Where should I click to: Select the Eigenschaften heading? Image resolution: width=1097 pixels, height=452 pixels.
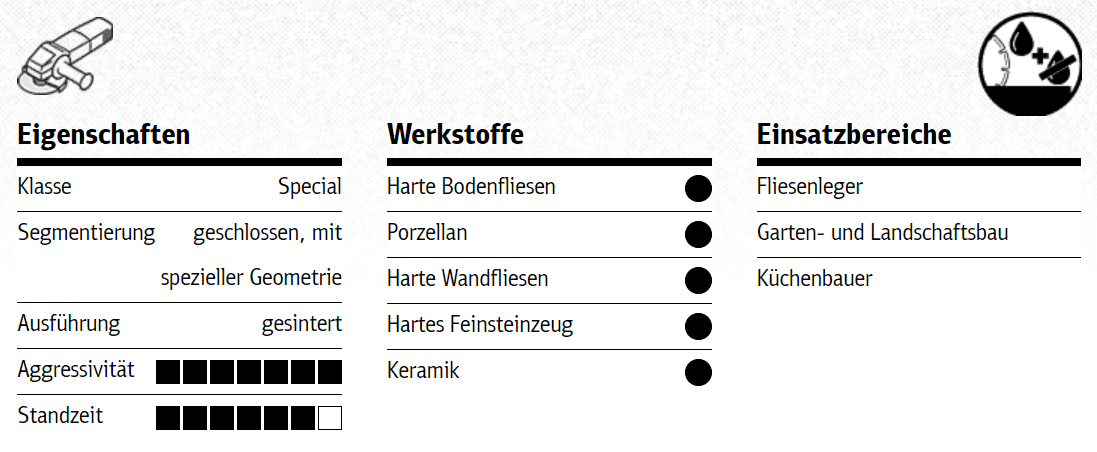click(104, 134)
